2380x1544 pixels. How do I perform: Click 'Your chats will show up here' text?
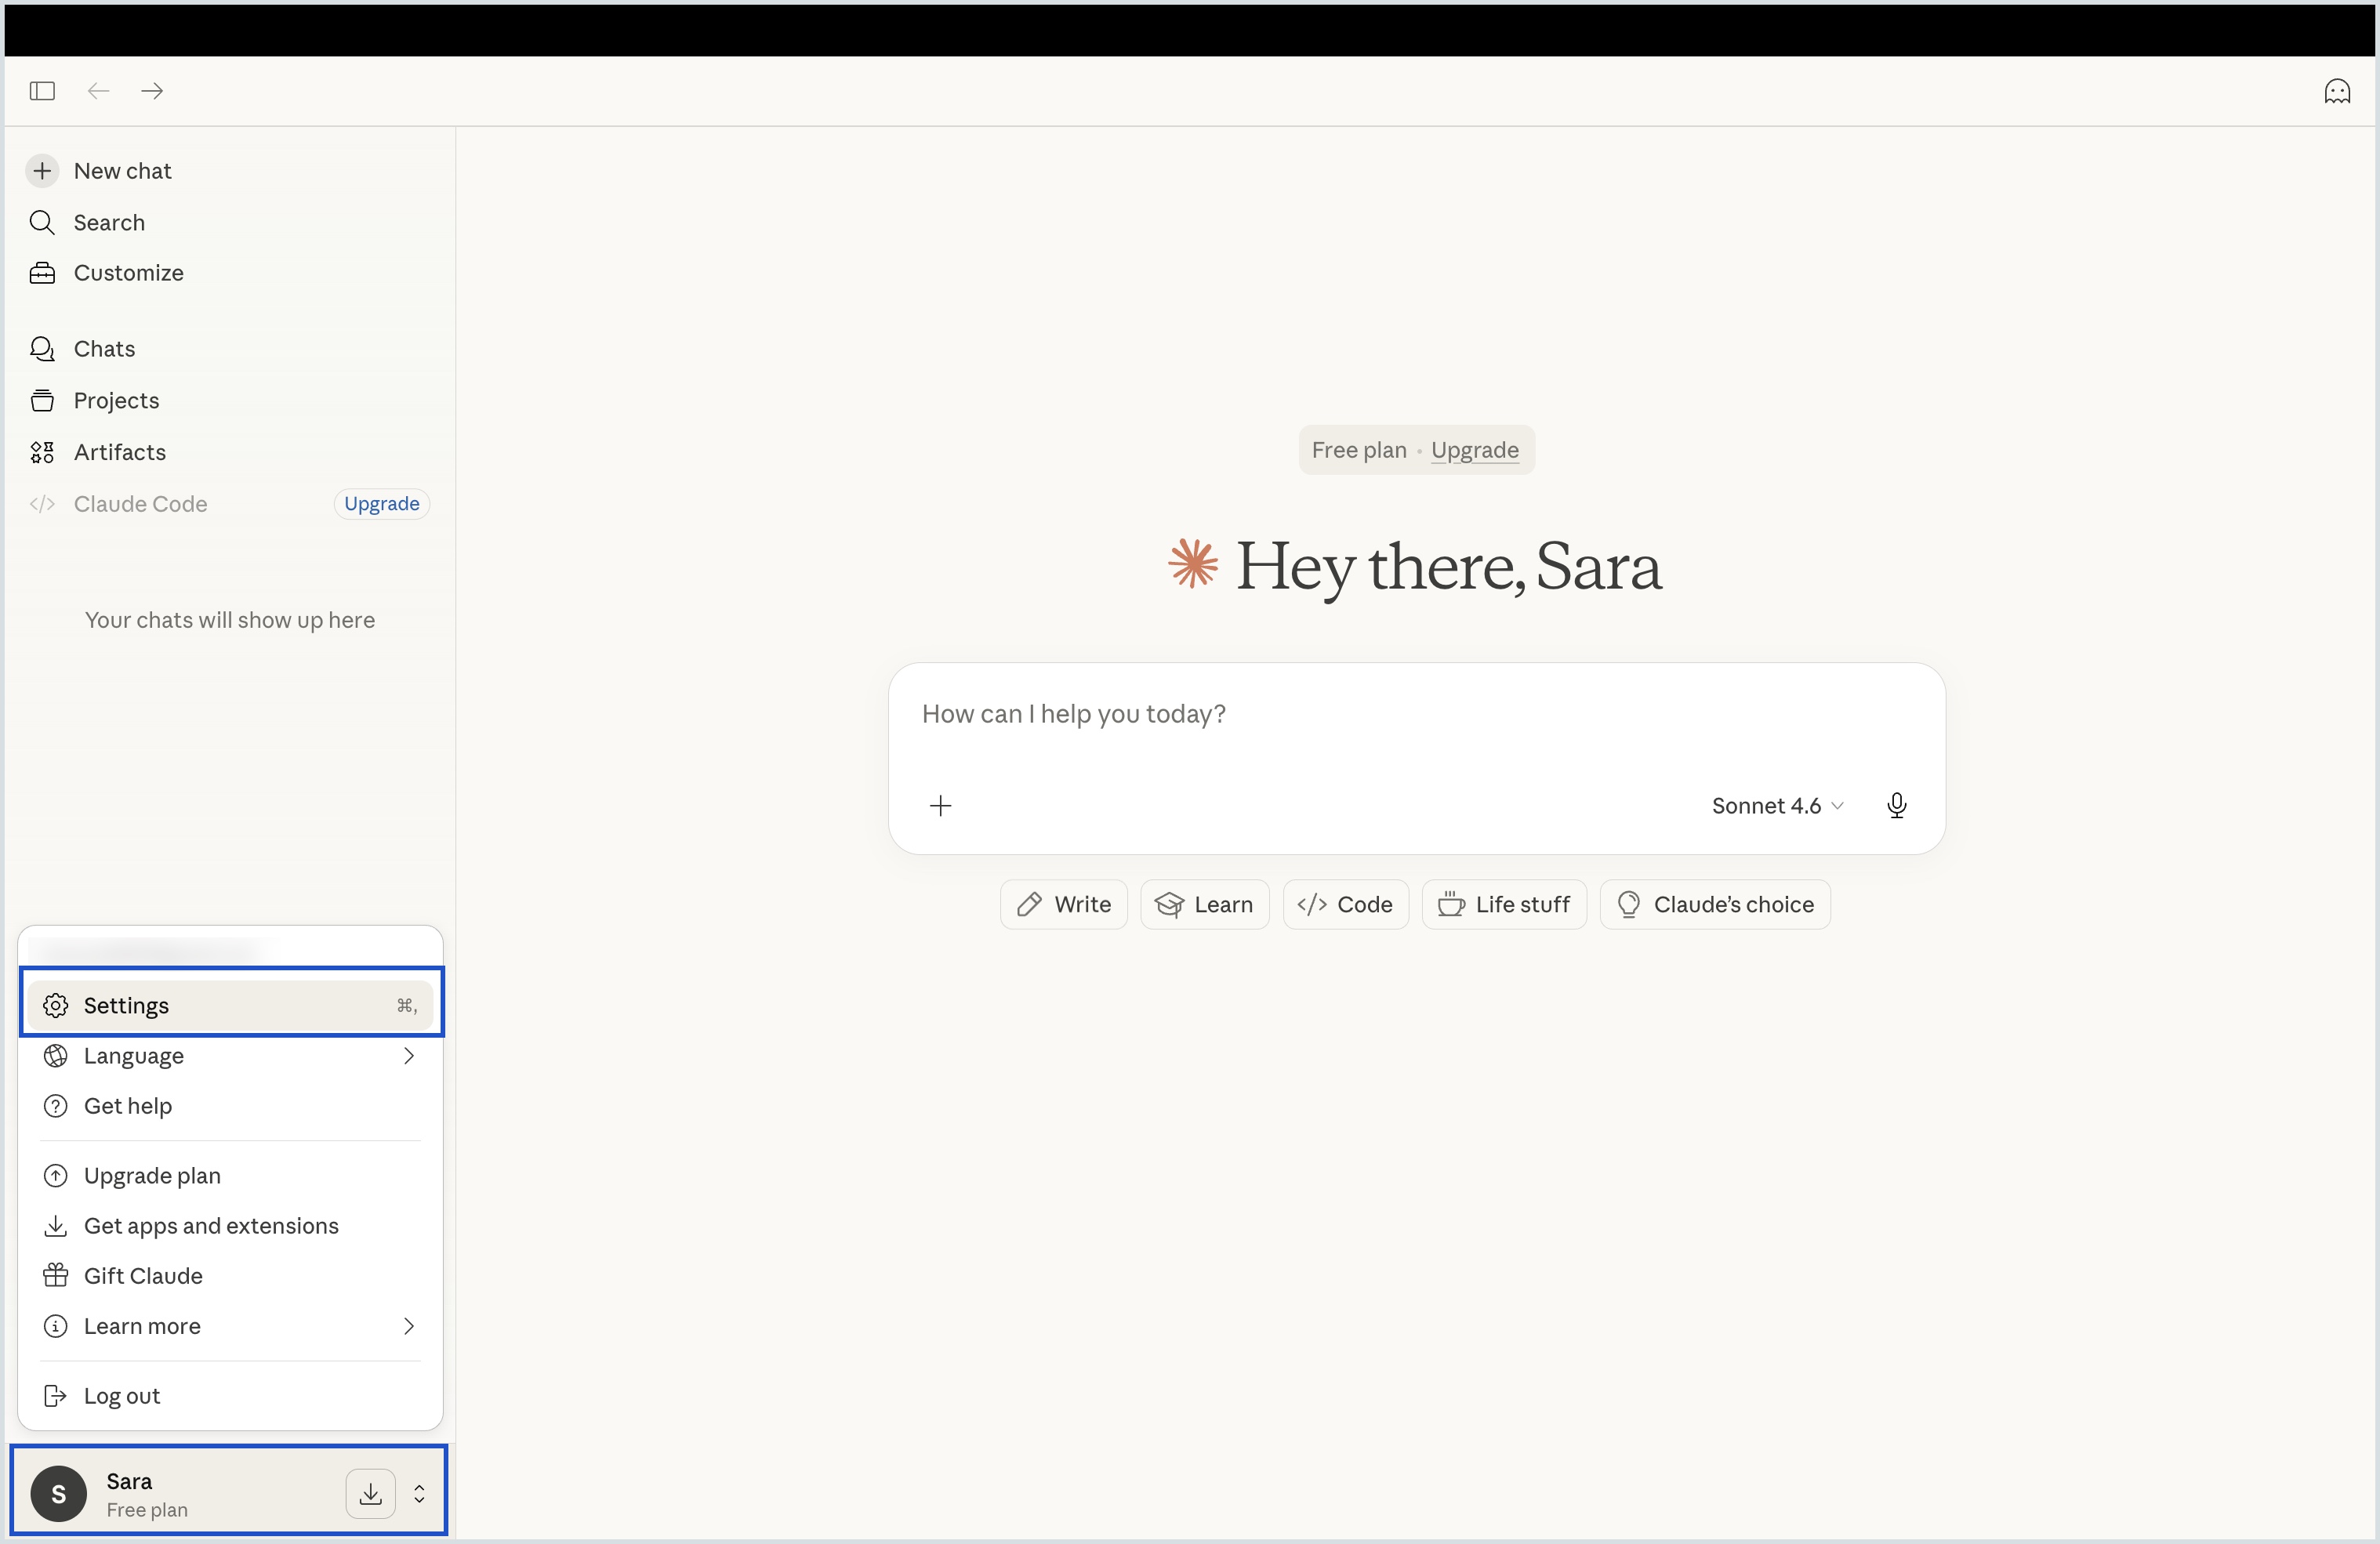click(230, 620)
